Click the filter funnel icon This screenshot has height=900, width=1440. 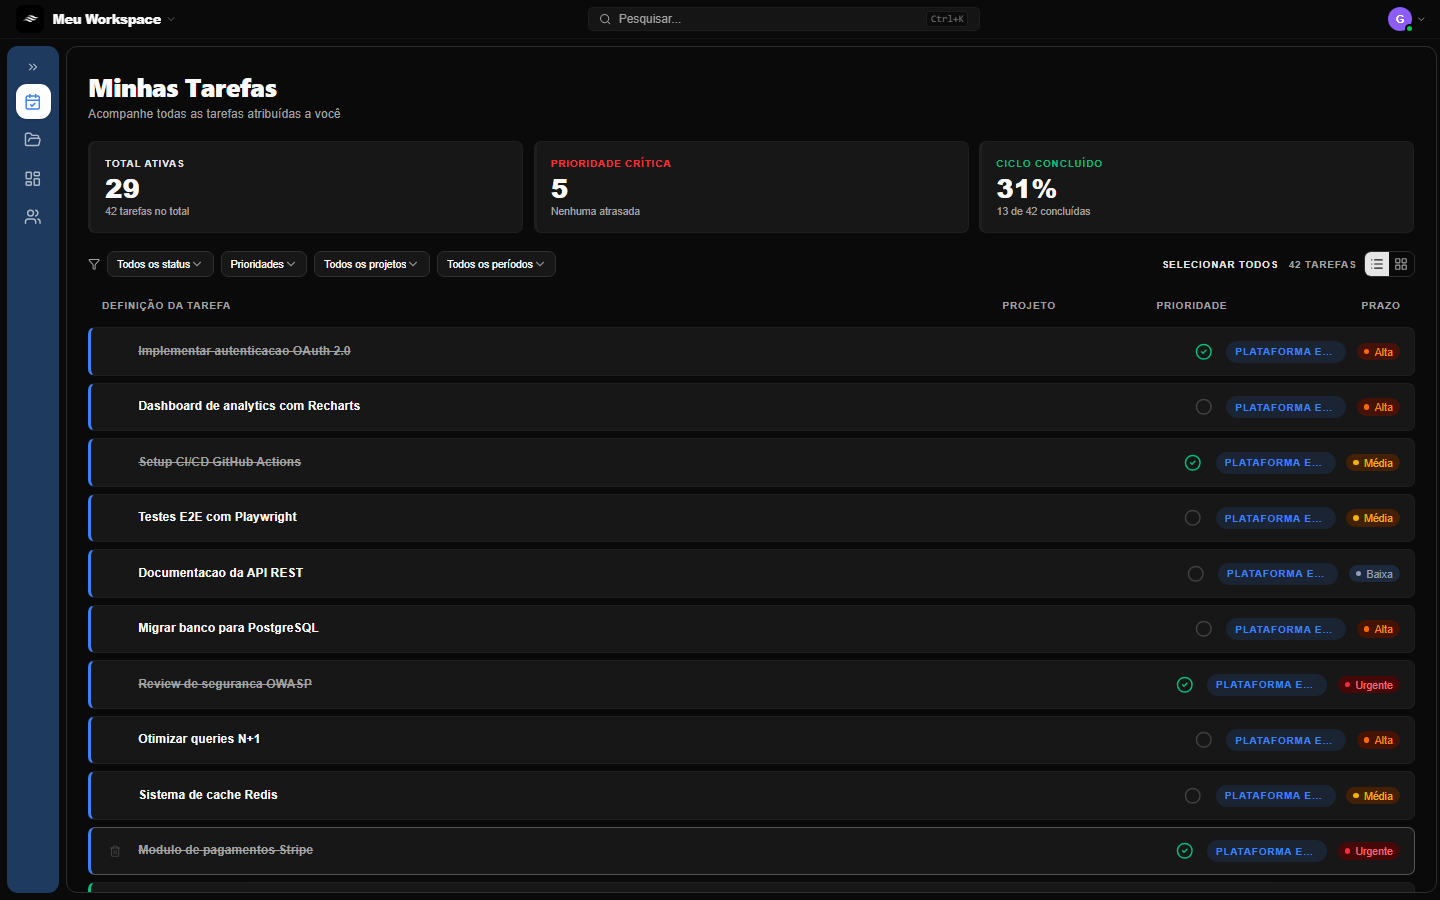(94, 264)
